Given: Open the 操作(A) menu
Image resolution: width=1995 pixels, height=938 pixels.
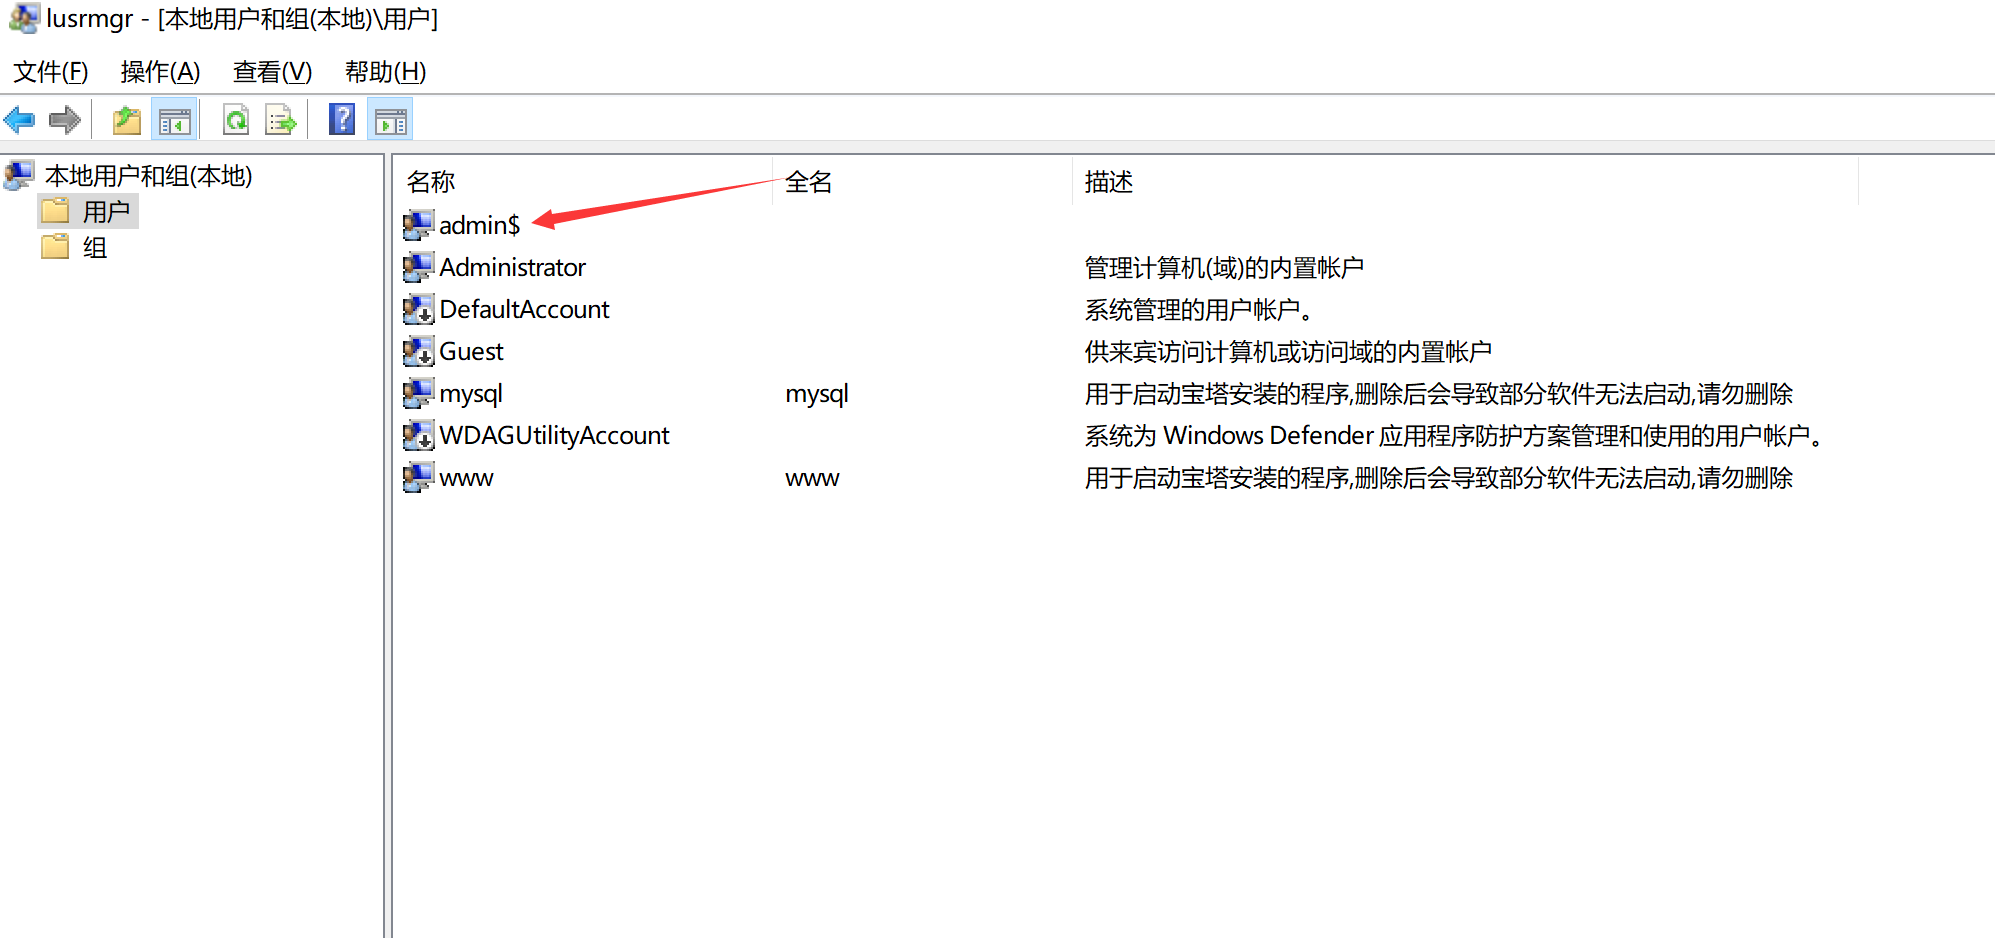Looking at the screenshot, I should [160, 72].
